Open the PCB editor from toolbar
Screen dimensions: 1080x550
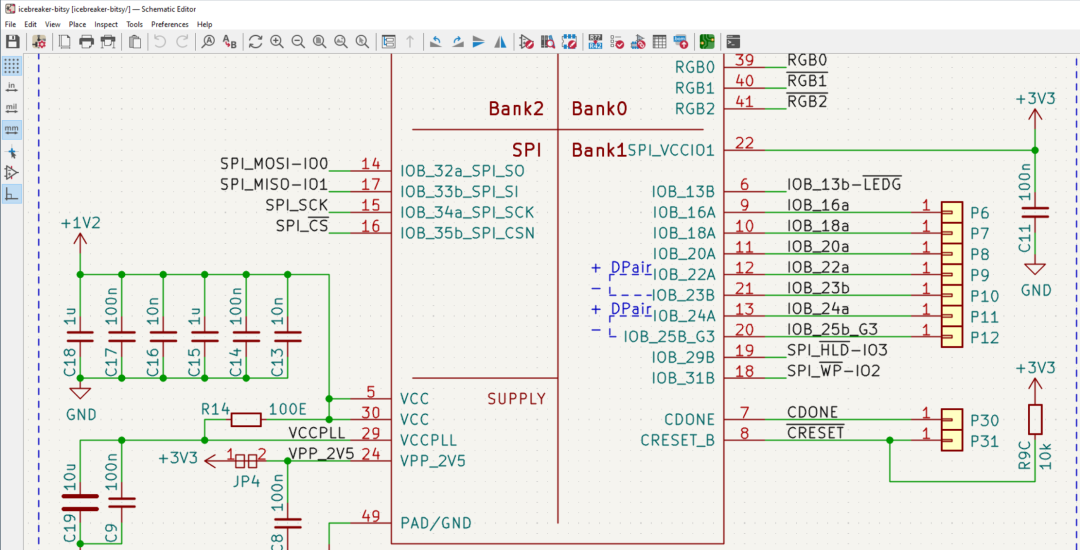coord(707,42)
